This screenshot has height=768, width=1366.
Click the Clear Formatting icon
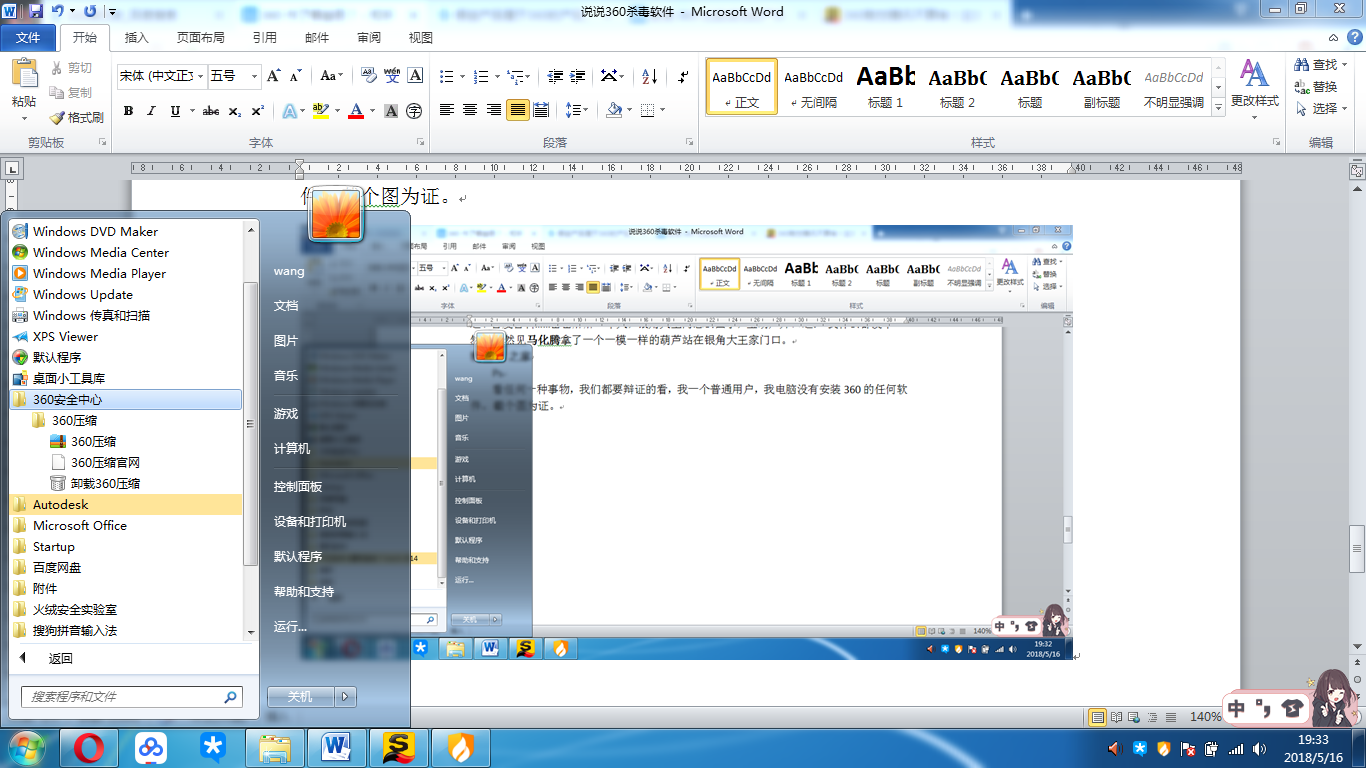368,76
